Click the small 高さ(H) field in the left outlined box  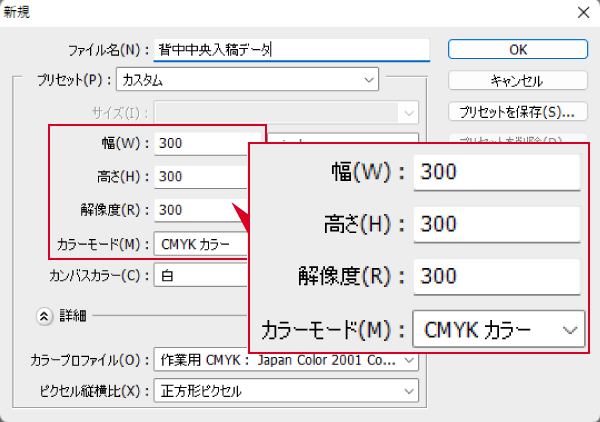coord(200,176)
